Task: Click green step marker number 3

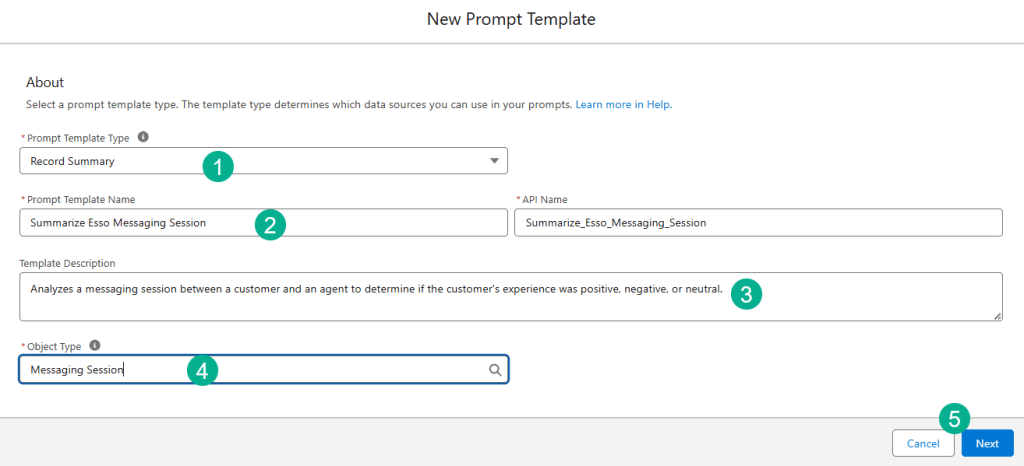Action: 746,293
